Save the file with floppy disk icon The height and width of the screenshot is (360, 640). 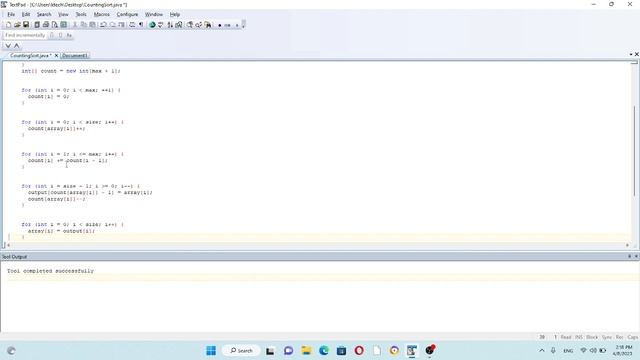click(26, 25)
